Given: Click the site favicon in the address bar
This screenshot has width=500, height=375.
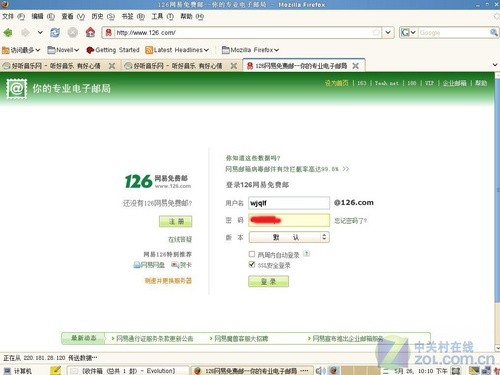Looking at the screenshot, I should (x=108, y=32).
